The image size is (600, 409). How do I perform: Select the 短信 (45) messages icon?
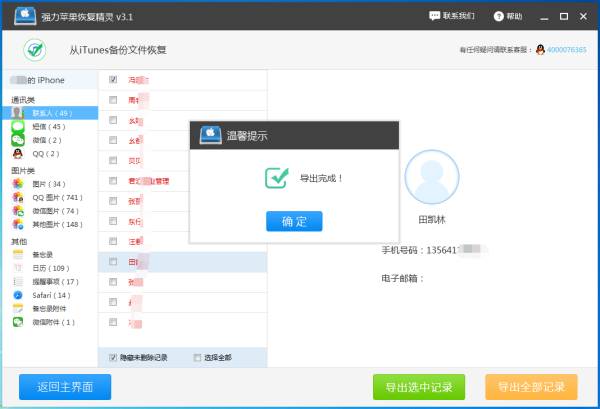coord(18,127)
